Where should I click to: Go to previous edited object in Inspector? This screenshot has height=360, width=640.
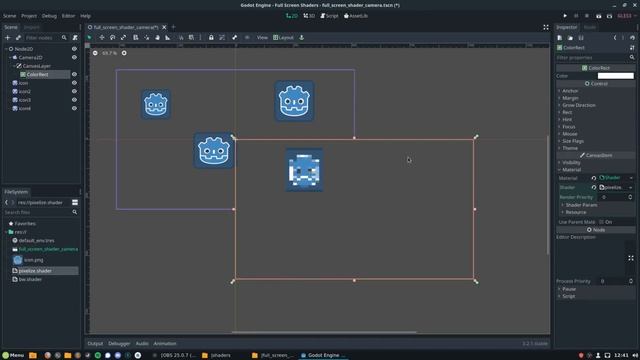pos(615,38)
